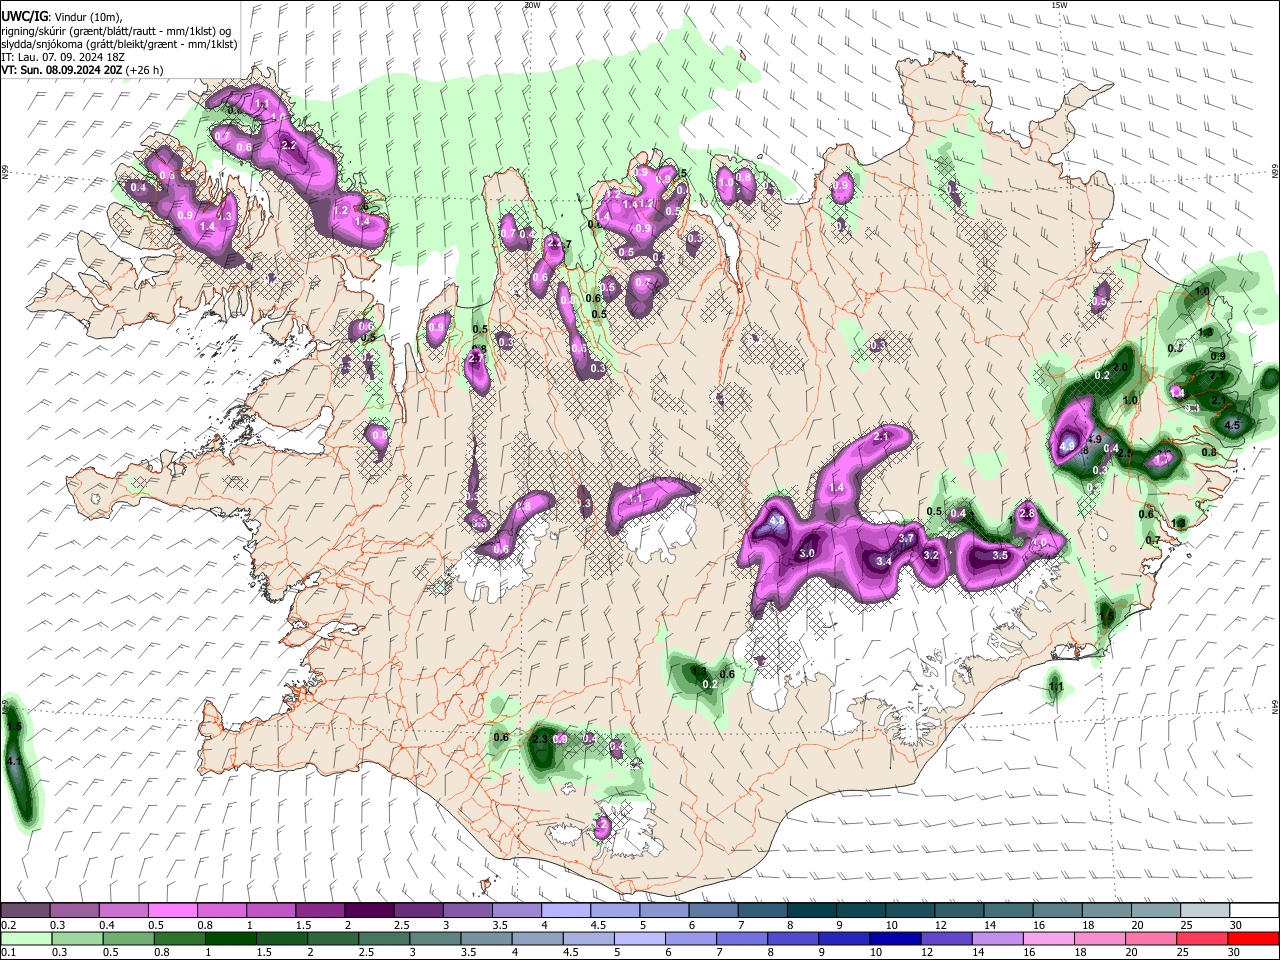The width and height of the screenshot is (1280, 960).
Task: Click the 3.4 snow value on the map
Action: coord(884,562)
